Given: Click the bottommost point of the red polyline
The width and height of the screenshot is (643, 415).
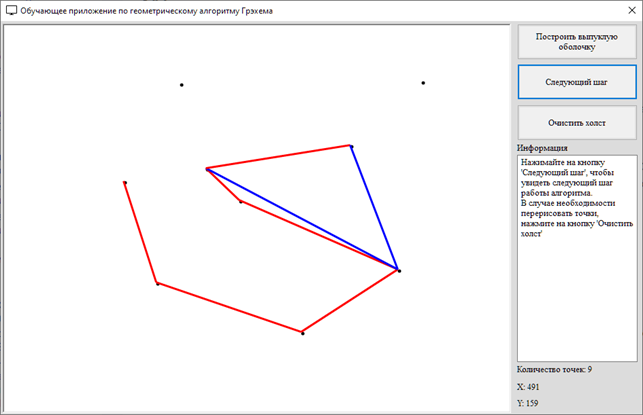Looking at the screenshot, I should [303, 333].
